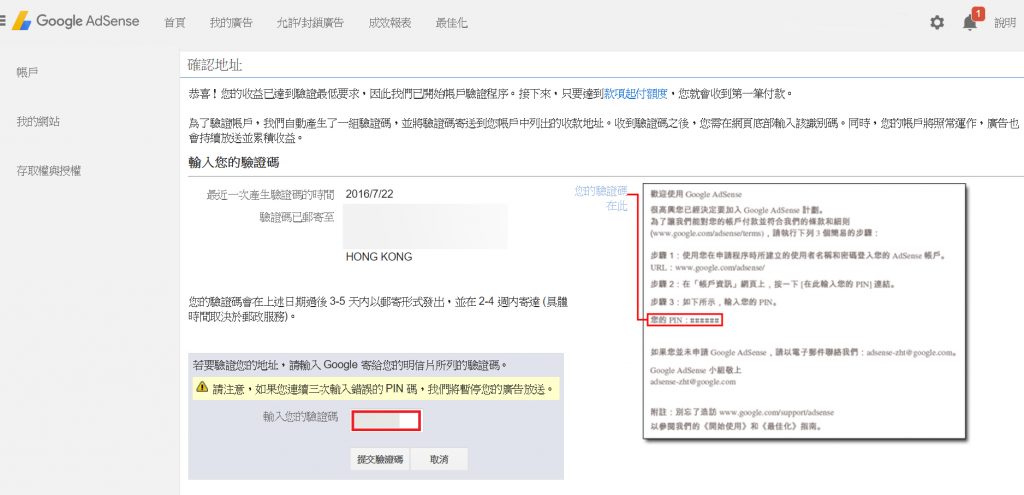The height and width of the screenshot is (495, 1024).
Task: Click the HONG KONG address text
Action: click(x=379, y=257)
